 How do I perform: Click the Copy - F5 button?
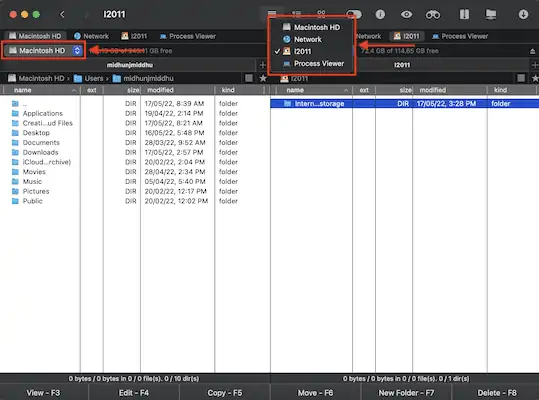coord(224,392)
